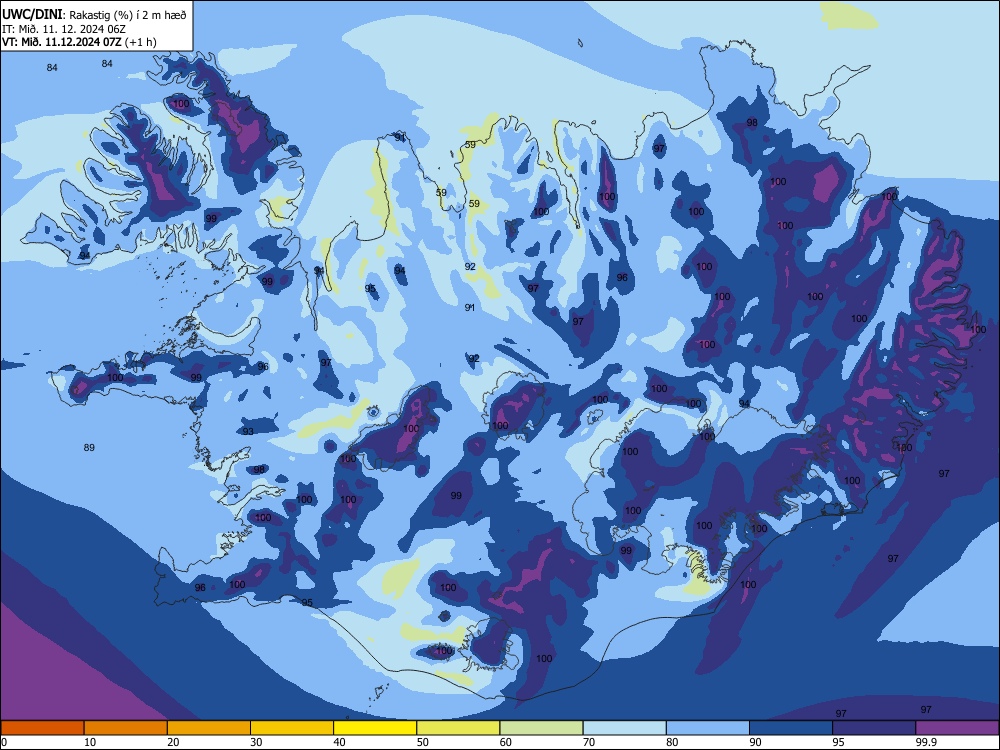The width and height of the screenshot is (1000, 750).
Task: Select the purple above-99.9 legend swatch
Action: pyautogui.click(x=957, y=728)
